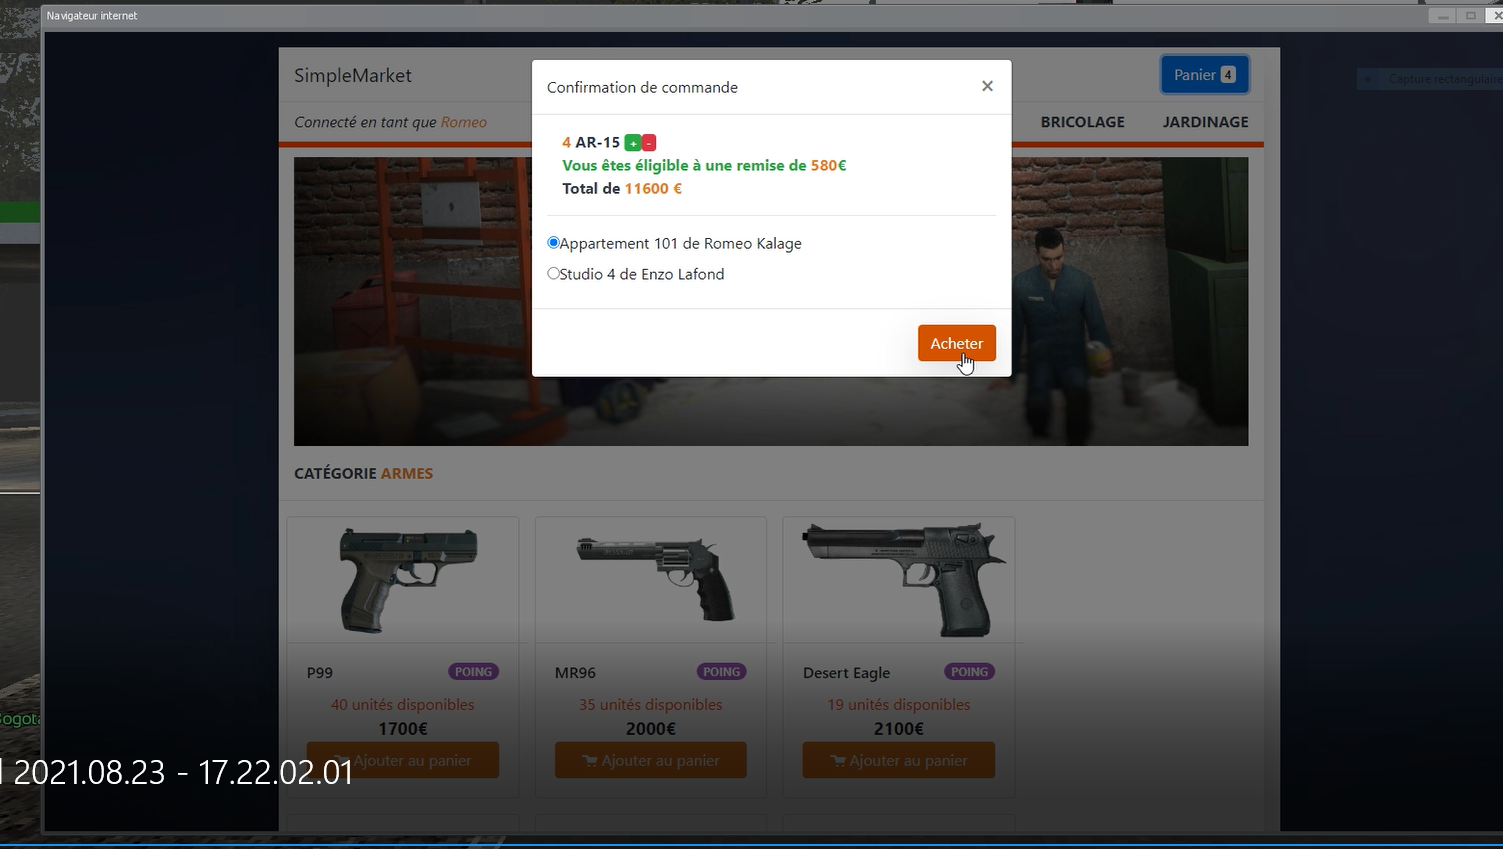This screenshot has height=849, width=1503.
Task: Click the Desert Eagle image
Action: coord(904,580)
